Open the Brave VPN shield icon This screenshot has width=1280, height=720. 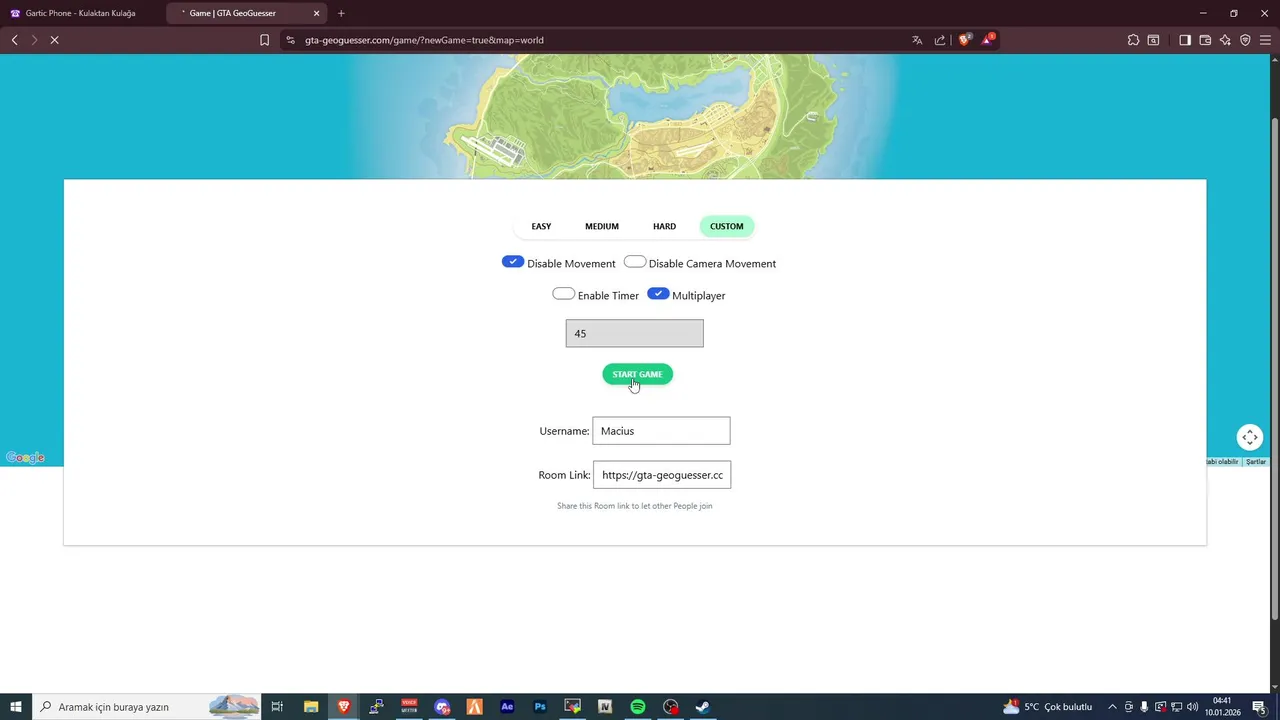coord(1245,40)
